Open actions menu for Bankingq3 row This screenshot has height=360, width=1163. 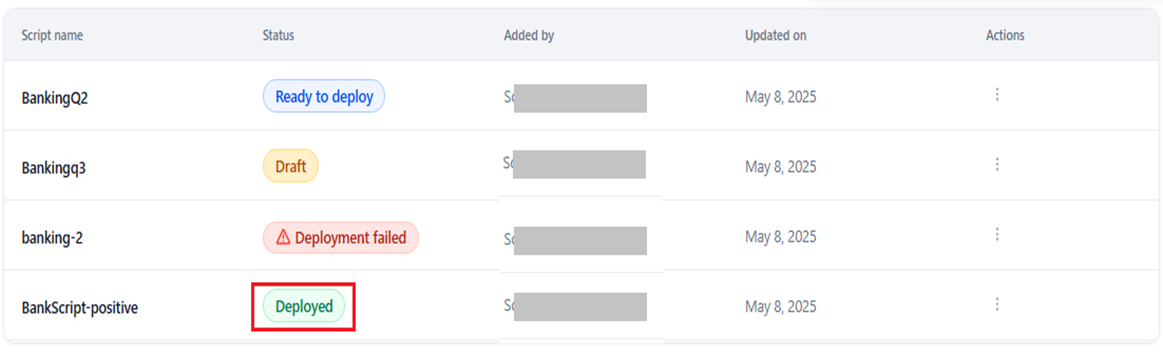point(997,164)
